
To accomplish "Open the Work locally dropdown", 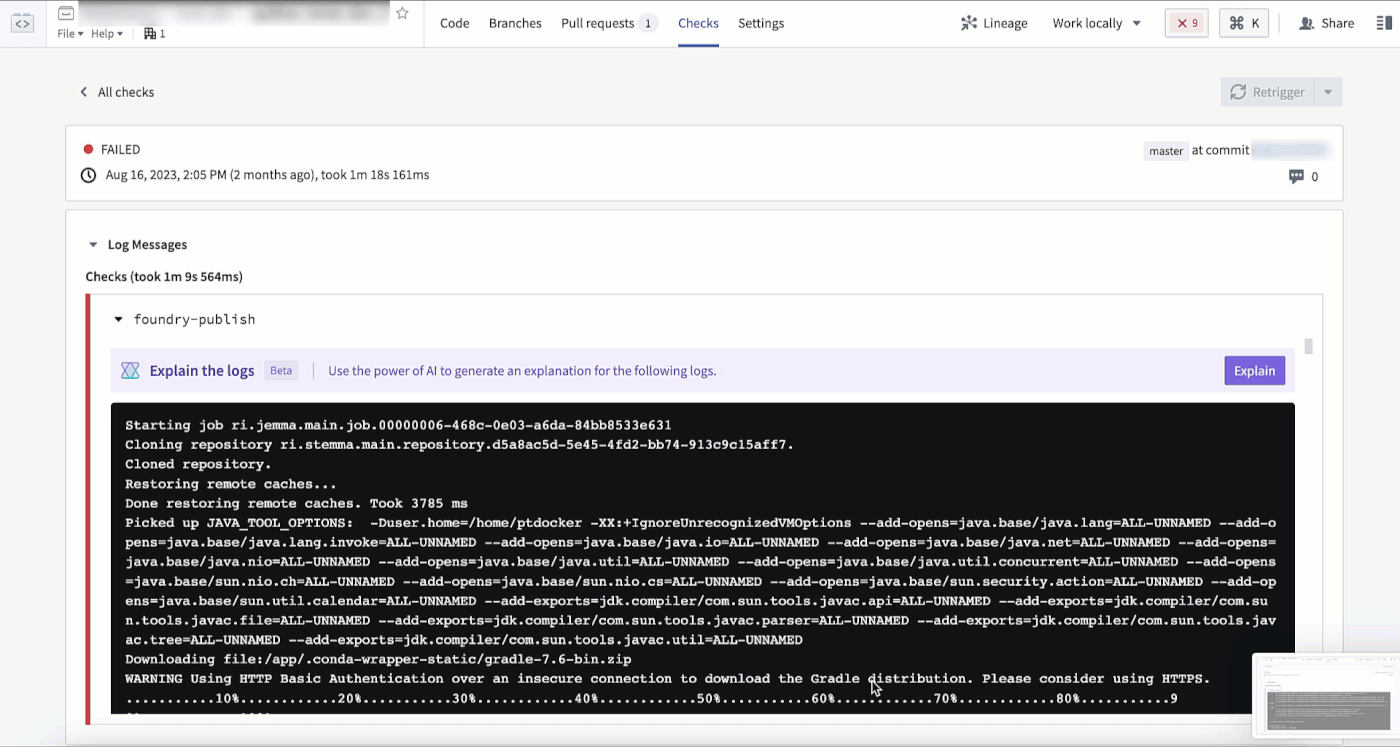I will (1097, 23).
